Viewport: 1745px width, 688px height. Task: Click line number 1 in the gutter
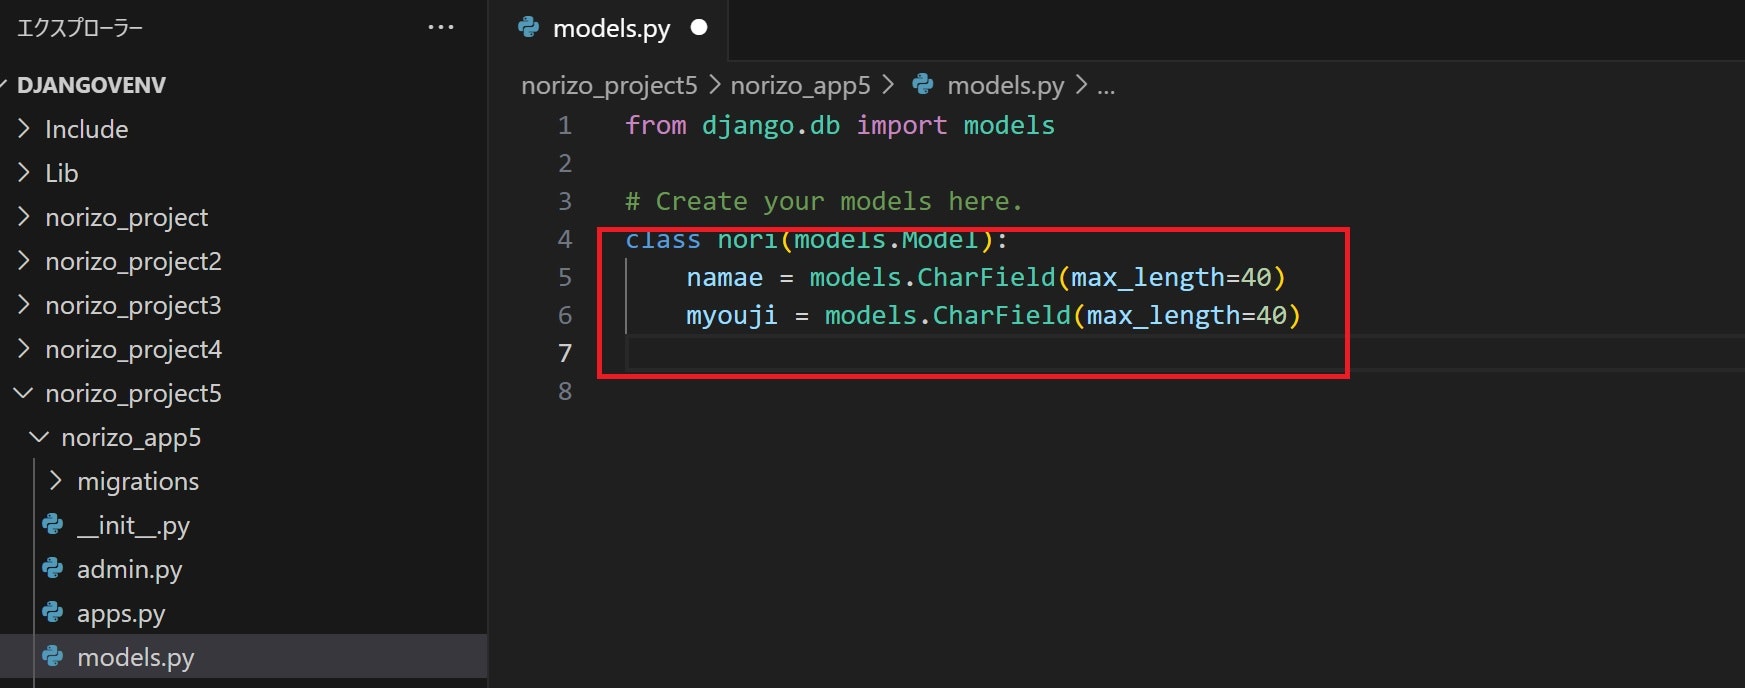tap(565, 125)
